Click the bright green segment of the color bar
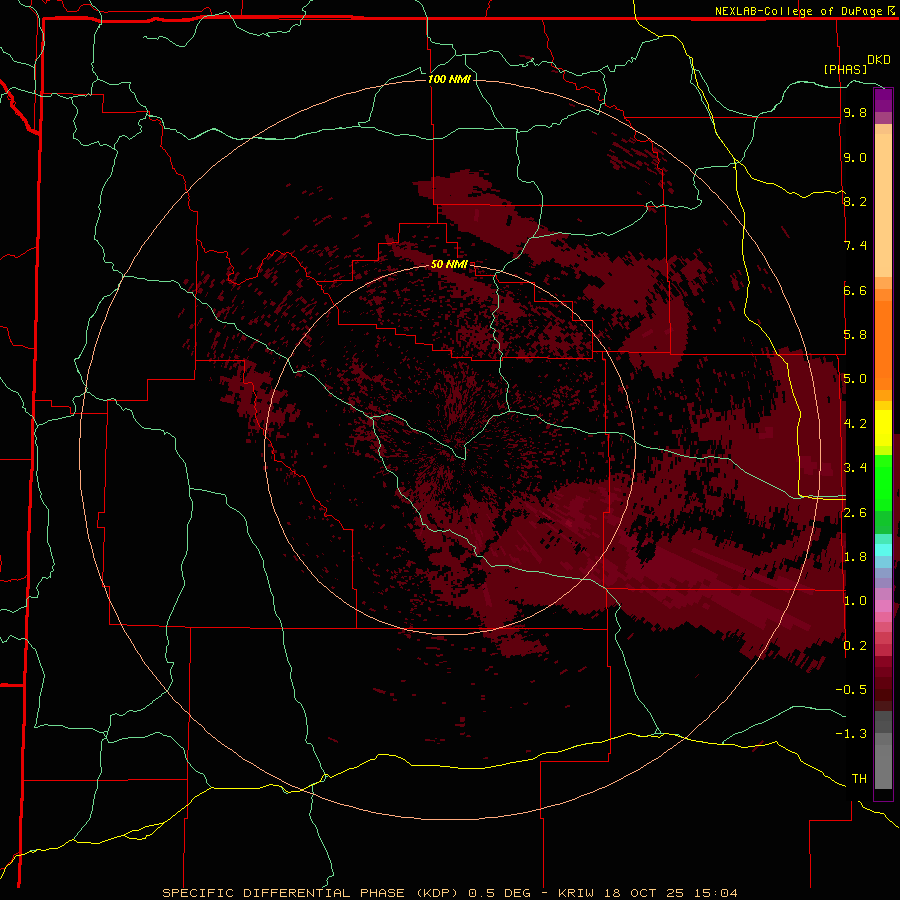Viewport: 900px width, 900px height. (x=883, y=483)
